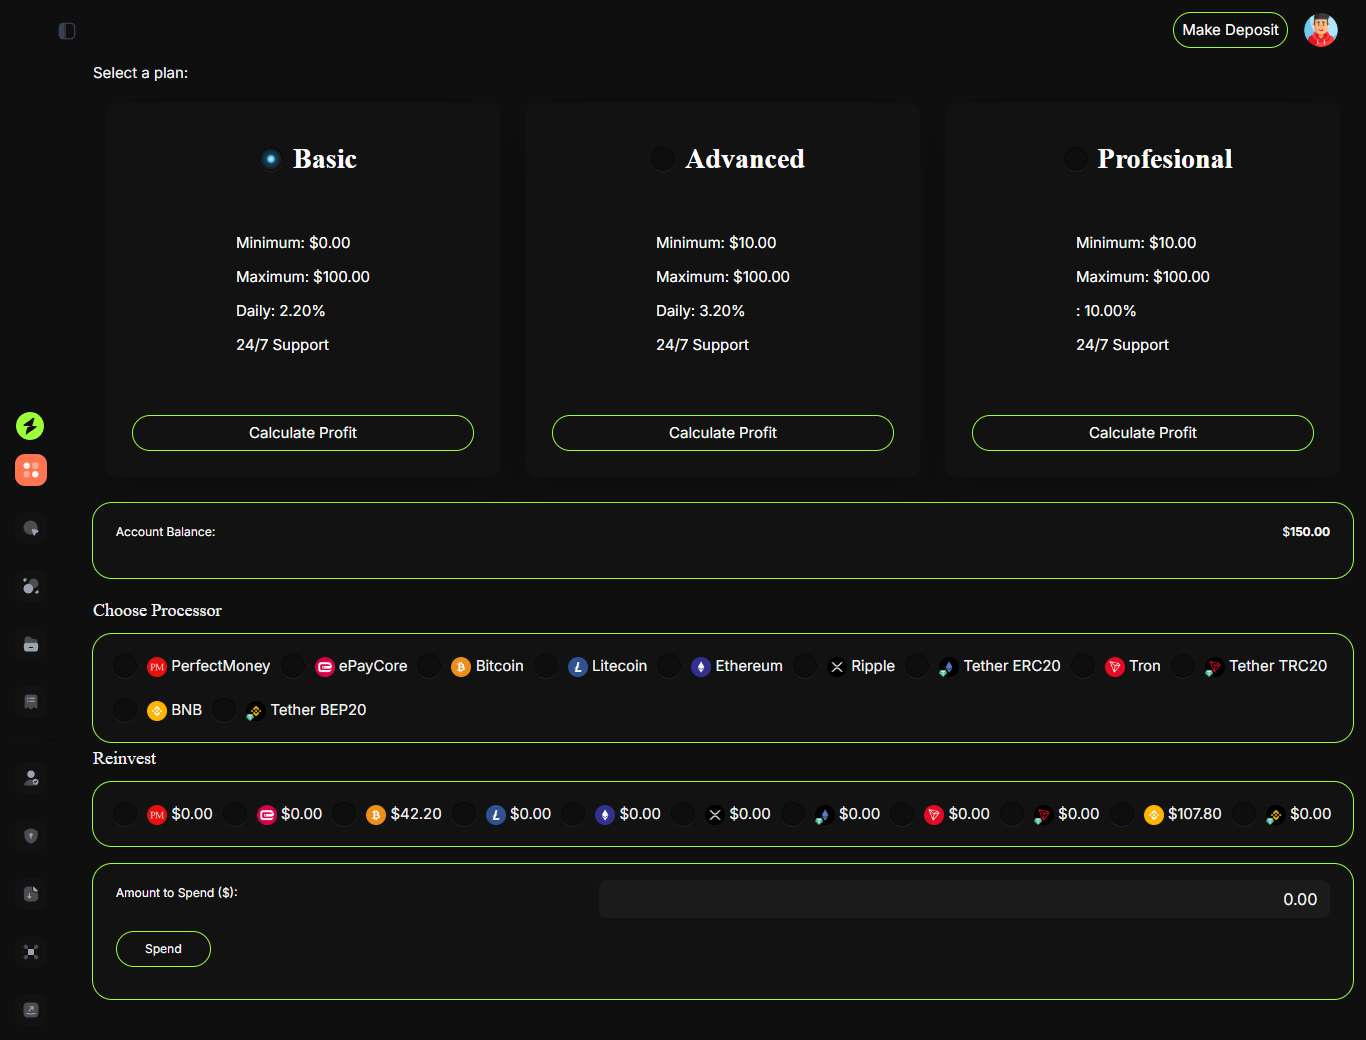This screenshot has width=1366, height=1040.
Task: Click the pie chart sidebar icon
Action: [x=31, y=528]
